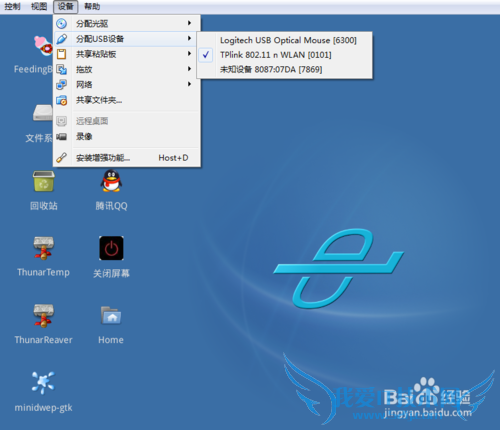
Task: Open the 视图 menu
Action: point(39,6)
